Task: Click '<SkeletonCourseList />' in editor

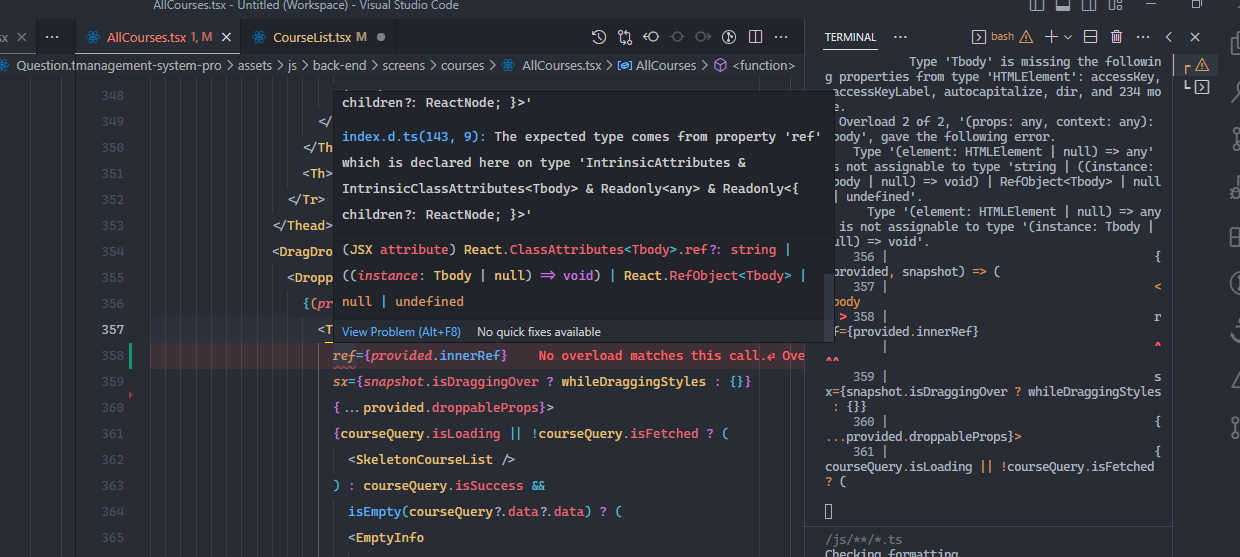Action: [432, 460]
